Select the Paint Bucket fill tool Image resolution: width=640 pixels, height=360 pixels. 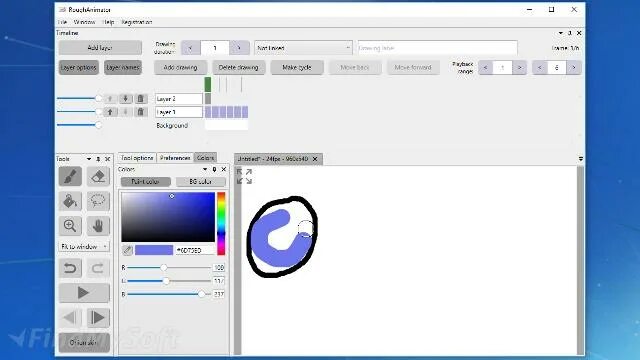[70, 201]
